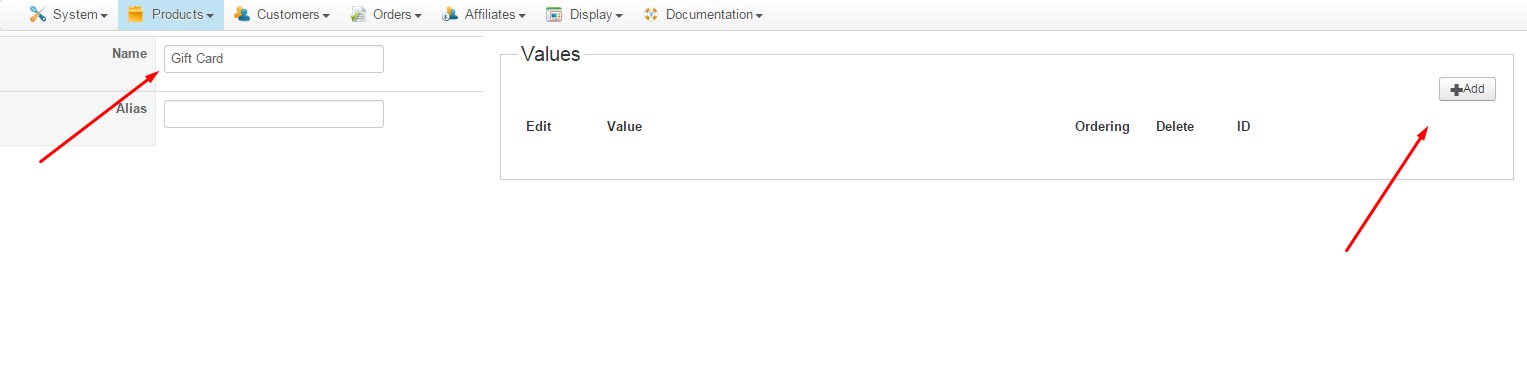1527x378 pixels.
Task: Click the Delete column header
Action: [1175, 127]
